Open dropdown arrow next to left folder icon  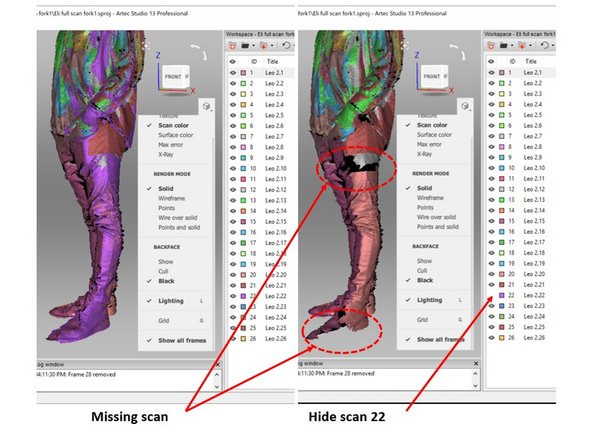coord(253,46)
